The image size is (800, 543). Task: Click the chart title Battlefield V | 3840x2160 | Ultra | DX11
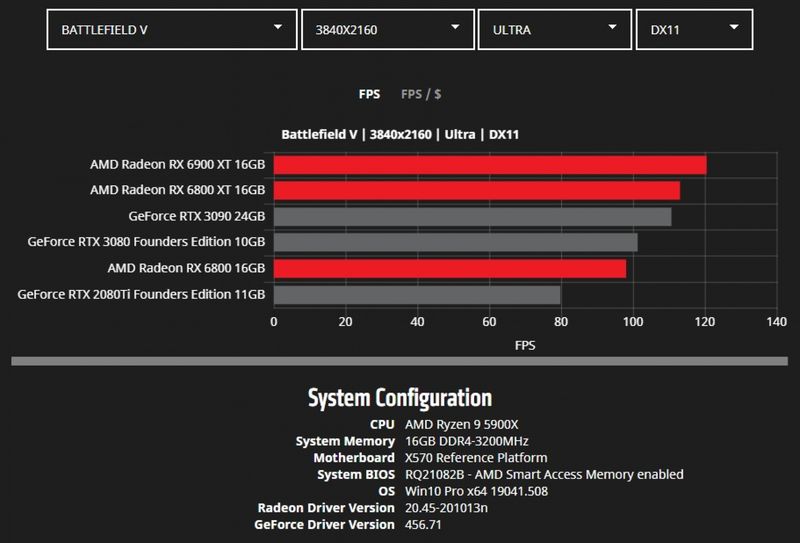point(400,135)
